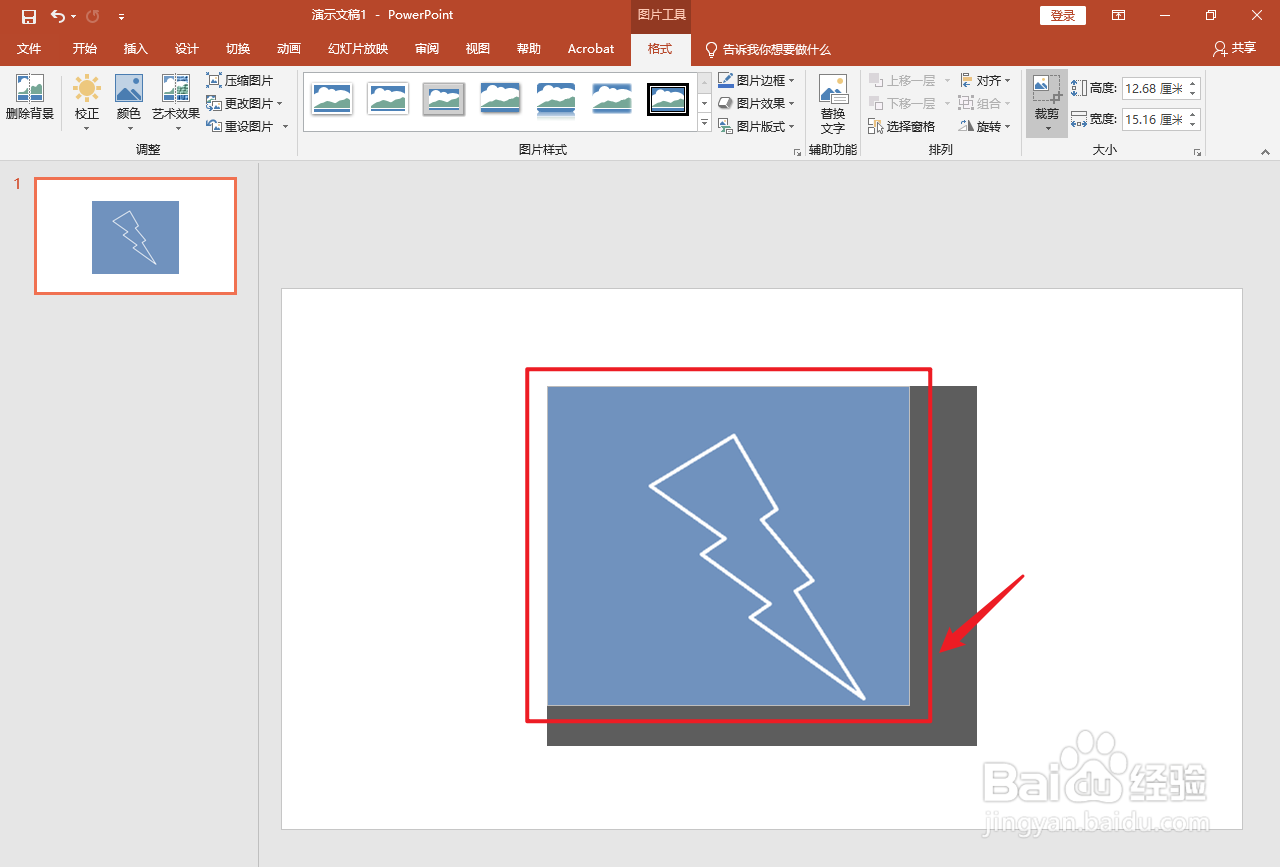This screenshot has height=867, width=1280.
Task: Click the Undo arrow icon
Action: (x=58, y=16)
